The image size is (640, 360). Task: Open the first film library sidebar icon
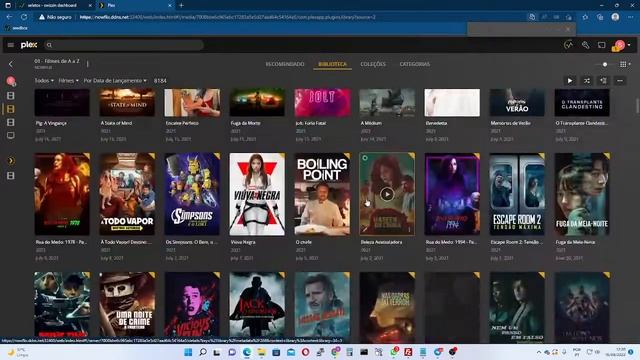coord(11,96)
